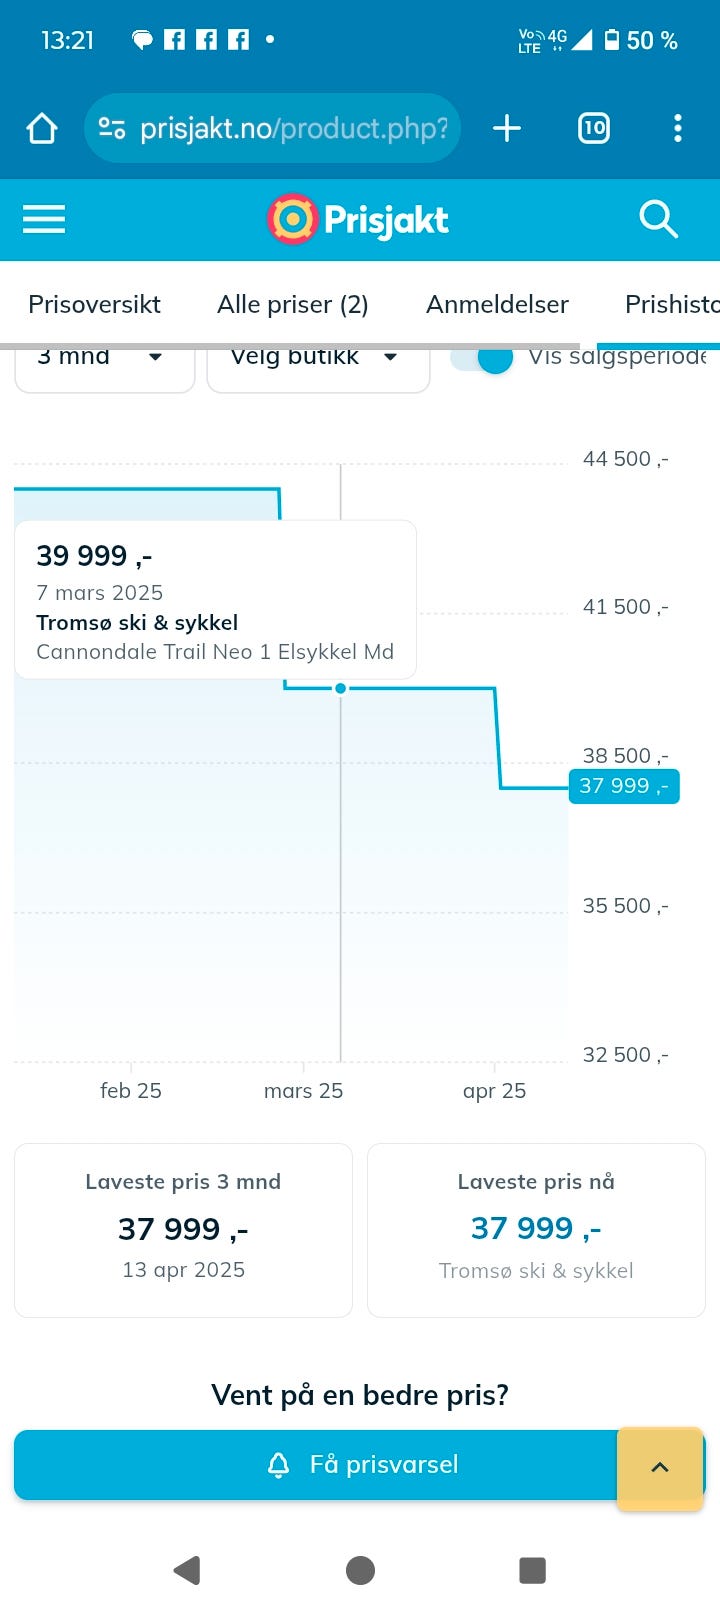The image size is (720, 1612).
Task: Tap the site info icon in address bar
Action: point(112,128)
